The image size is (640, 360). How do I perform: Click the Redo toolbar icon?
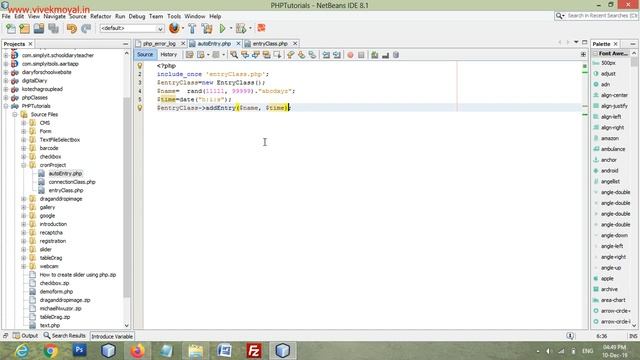pyautogui.click(x=86, y=28)
